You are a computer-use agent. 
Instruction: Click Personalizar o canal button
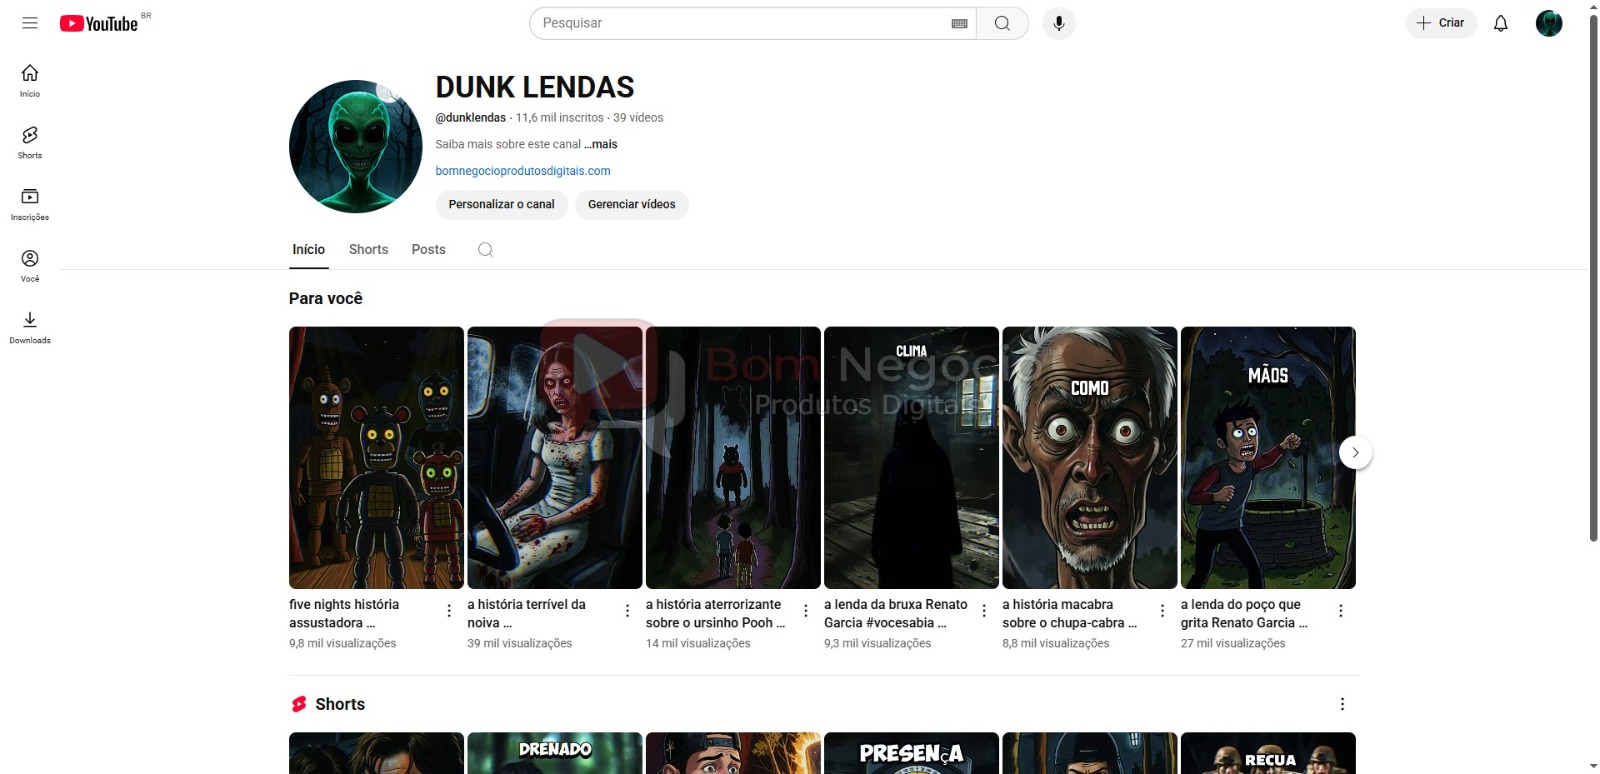[x=501, y=204]
